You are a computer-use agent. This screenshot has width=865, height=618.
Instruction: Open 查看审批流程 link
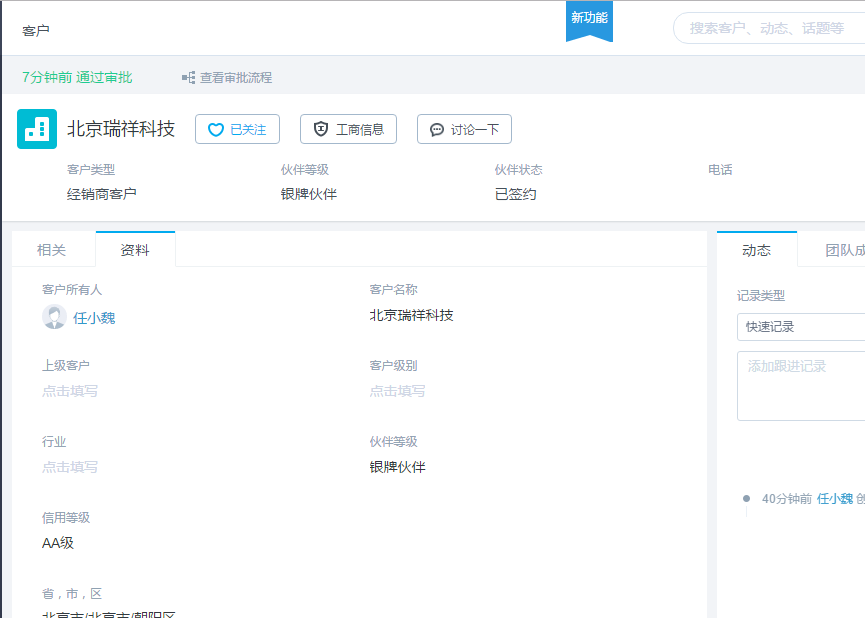pos(235,77)
